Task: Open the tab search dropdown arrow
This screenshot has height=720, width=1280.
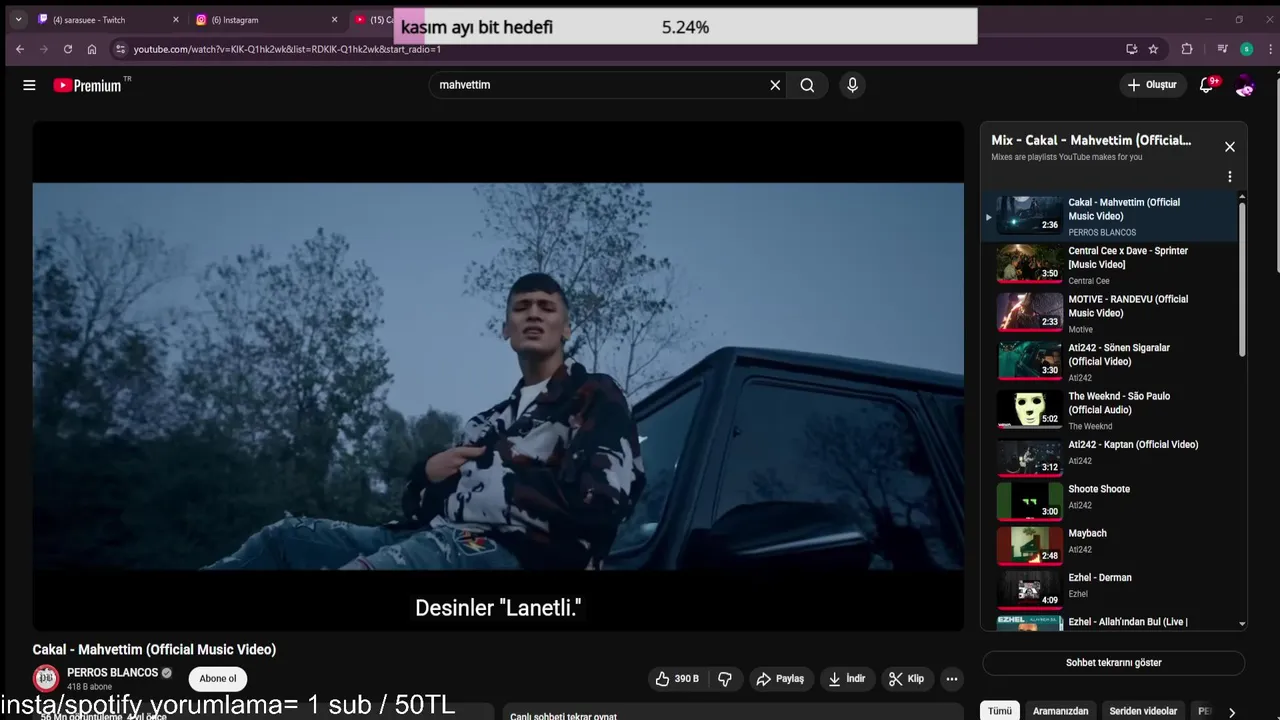Action: click(x=18, y=19)
